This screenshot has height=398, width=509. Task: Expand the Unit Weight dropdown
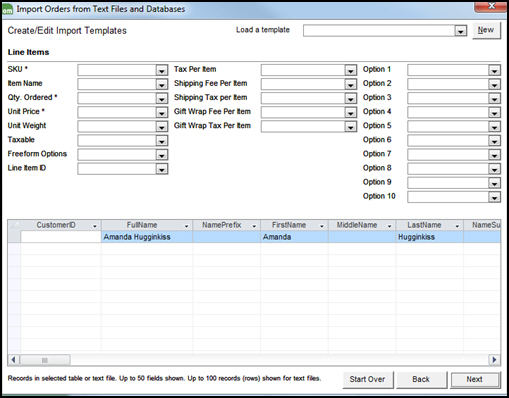pyautogui.click(x=162, y=127)
